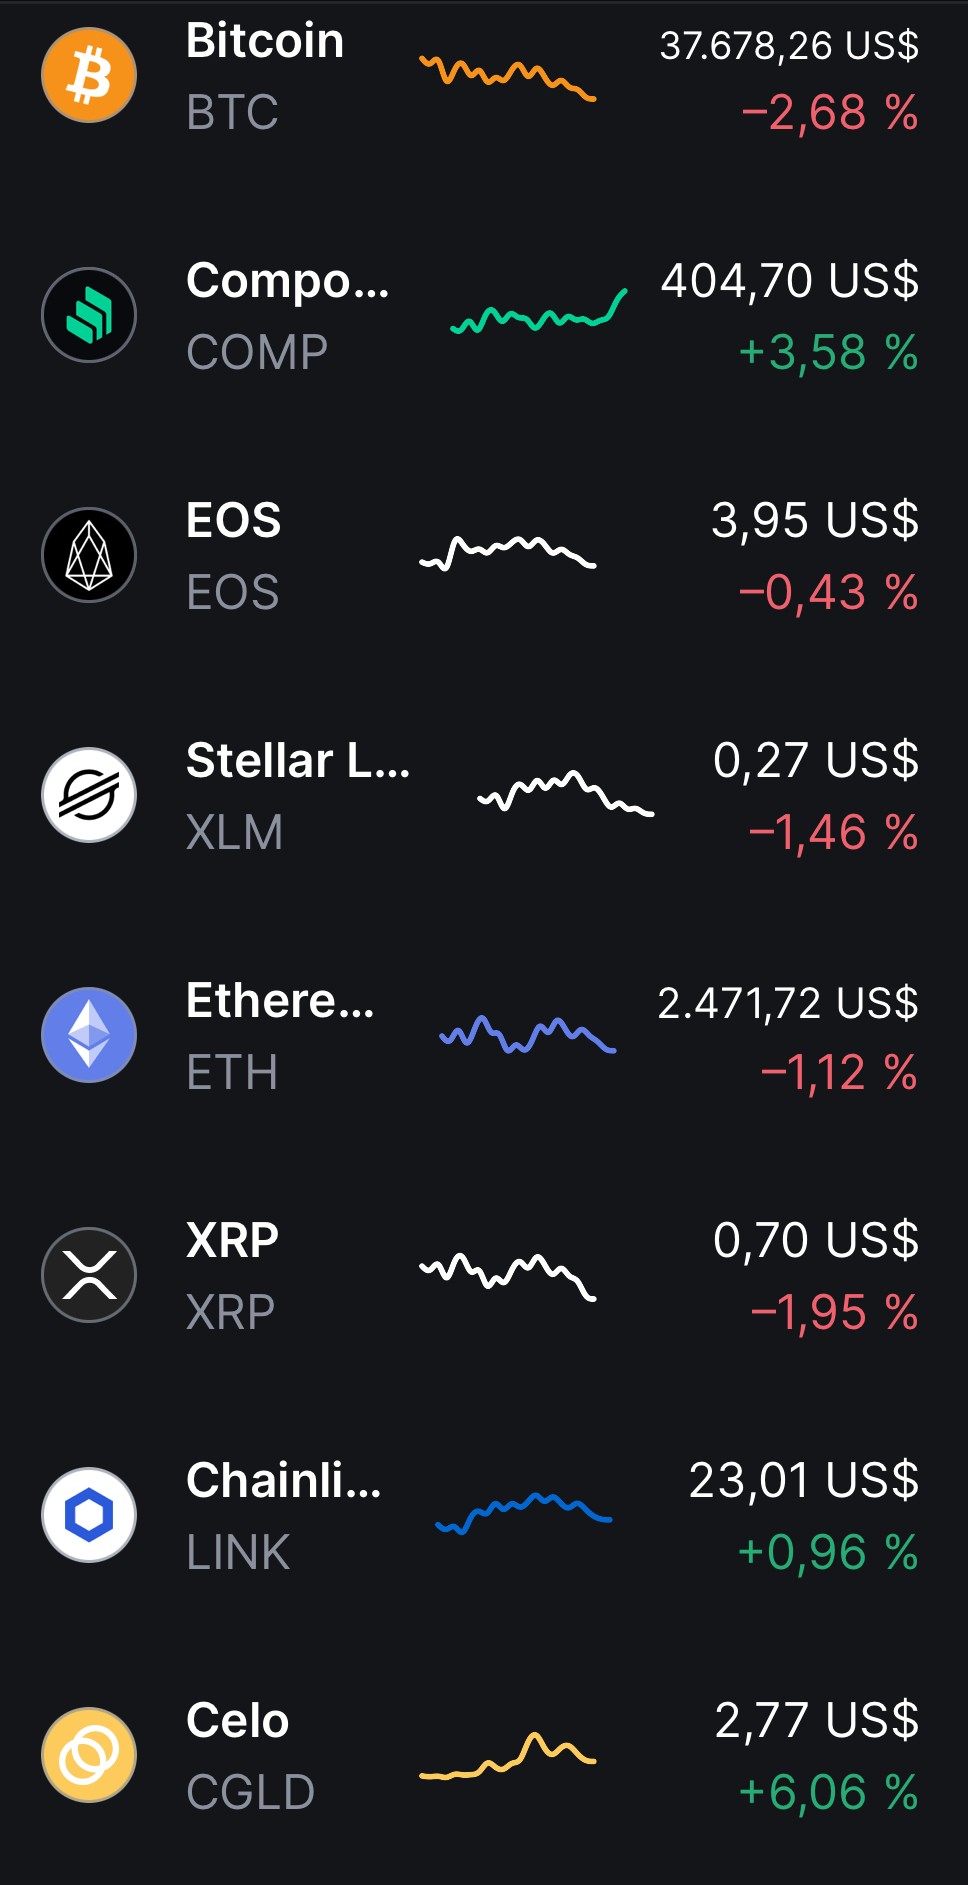Image resolution: width=968 pixels, height=1885 pixels.
Task: Select the Stellar L... asset name
Action: pos(298,760)
